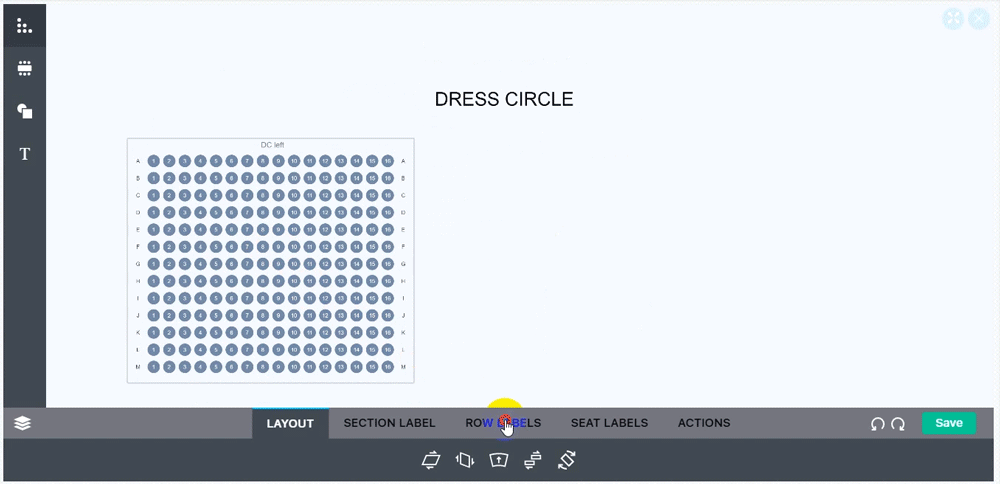The height and width of the screenshot is (484, 1000).
Task: Switch to the SECTION LABEL tab
Action: click(x=389, y=423)
